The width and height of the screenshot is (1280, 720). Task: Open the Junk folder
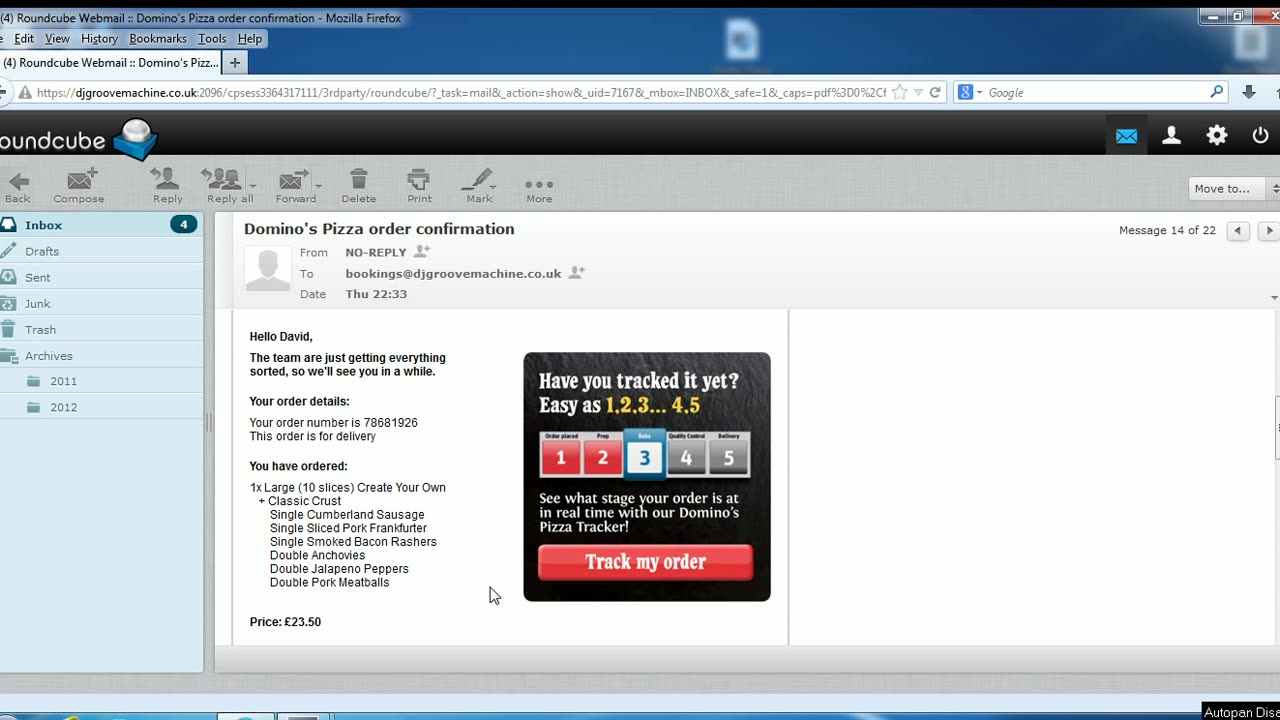101,303
